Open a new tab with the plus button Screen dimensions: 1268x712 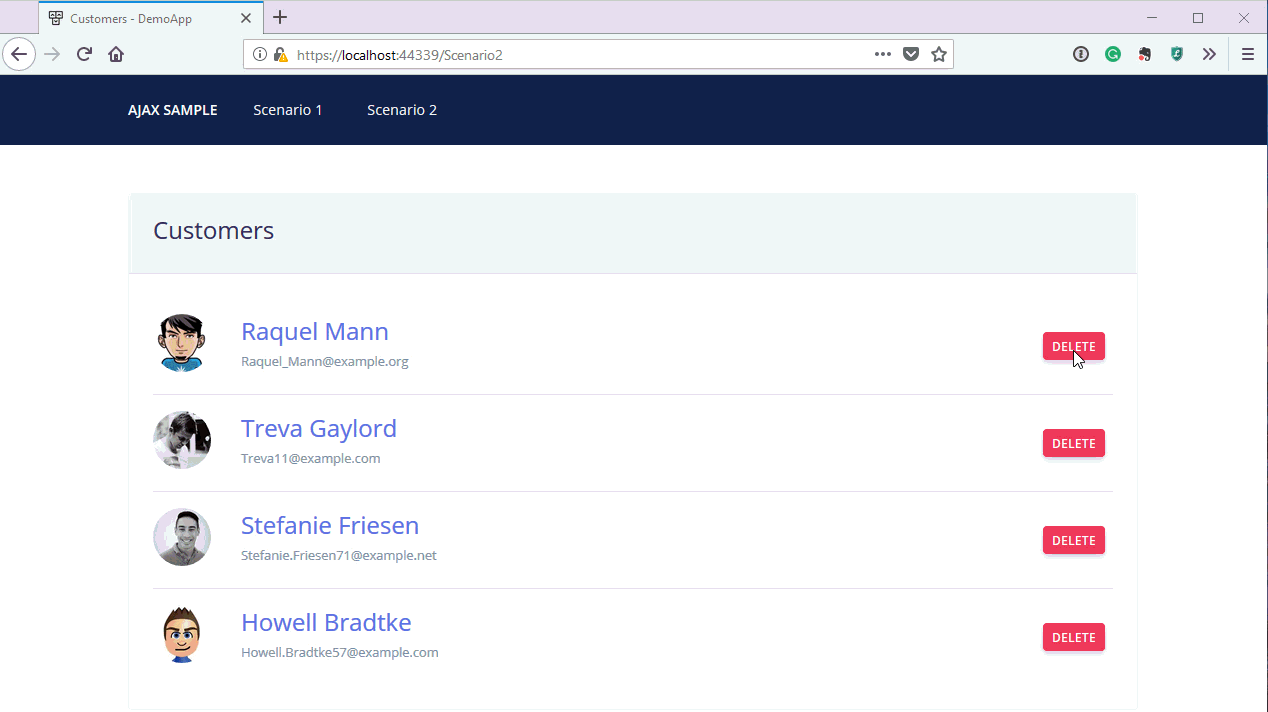pyautogui.click(x=280, y=18)
